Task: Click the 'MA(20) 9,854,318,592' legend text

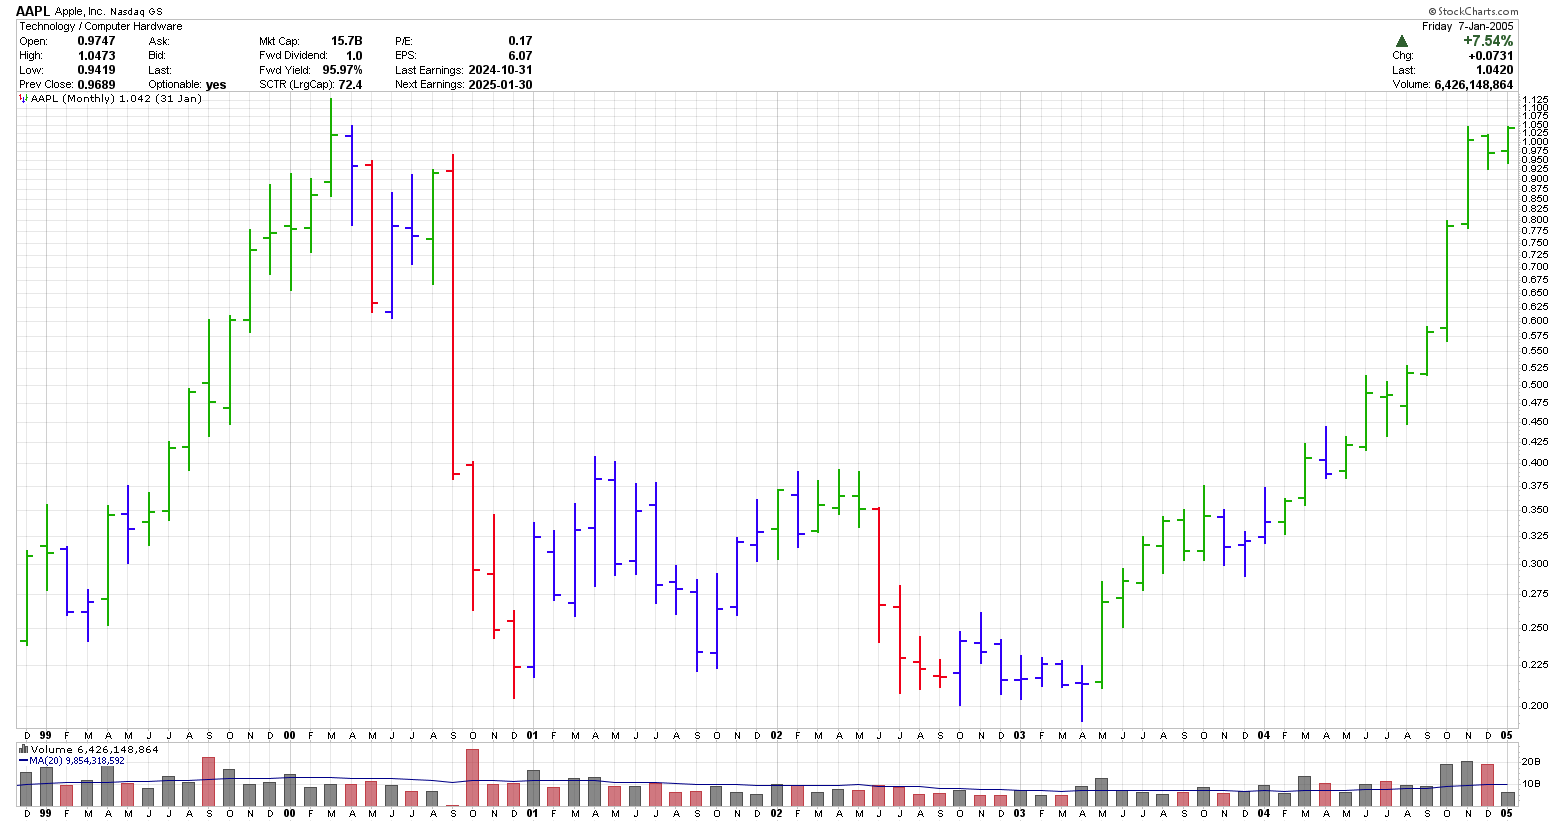Action: pyautogui.click(x=75, y=761)
